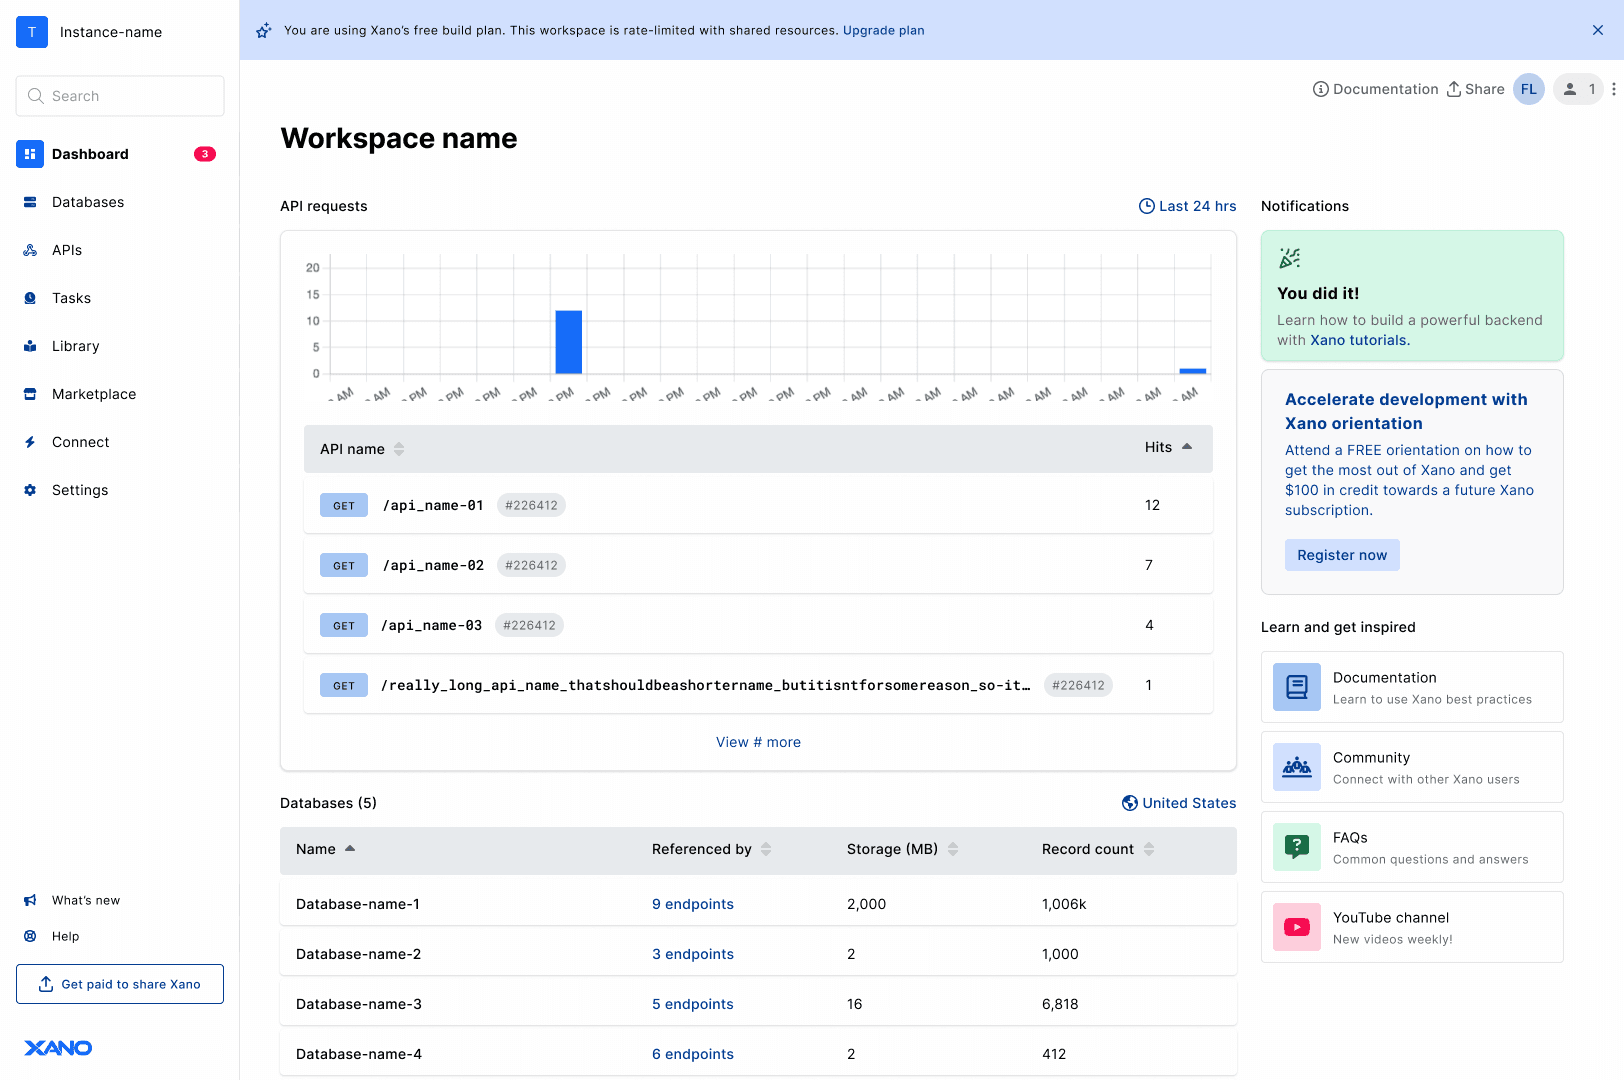The image size is (1624, 1080).
Task: Click the Community people icon
Action: click(1297, 767)
